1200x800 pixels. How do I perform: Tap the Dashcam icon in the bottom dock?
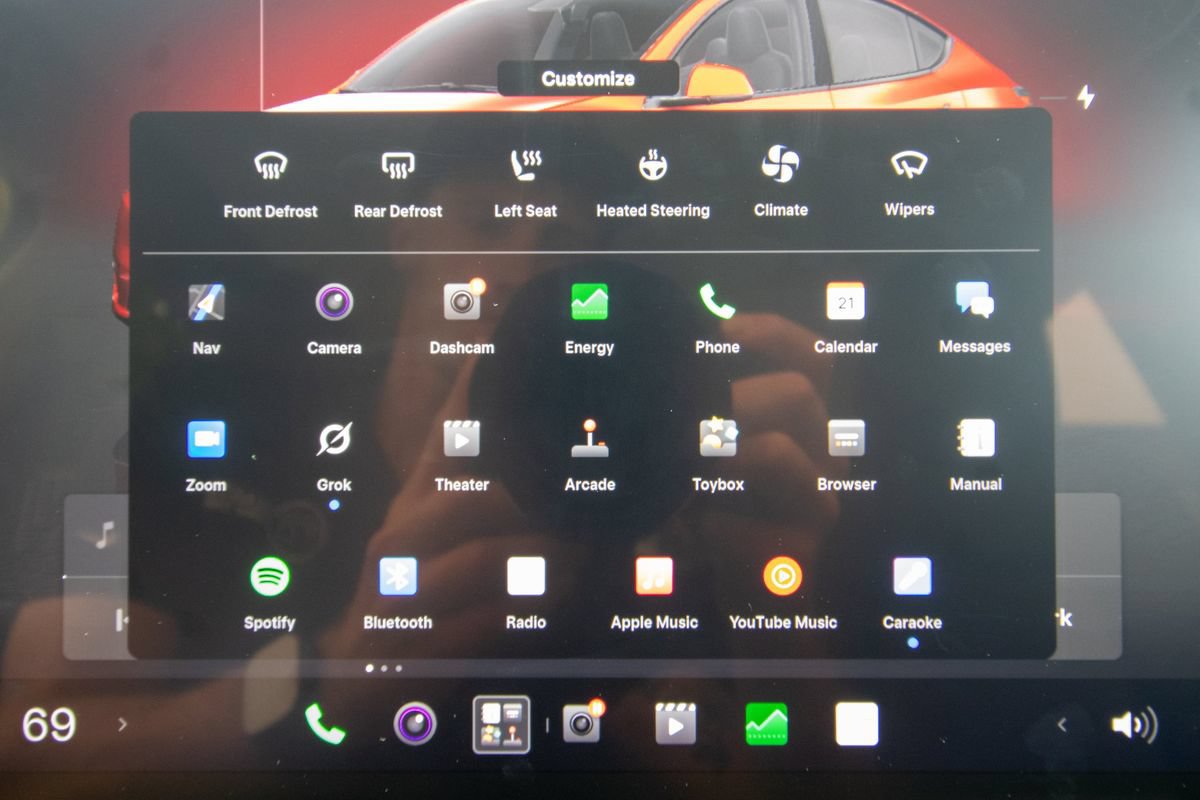pos(583,722)
